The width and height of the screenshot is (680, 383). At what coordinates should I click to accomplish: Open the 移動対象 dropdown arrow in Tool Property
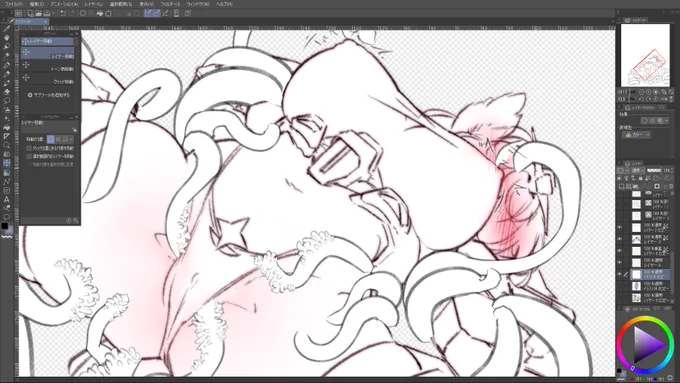[71, 139]
